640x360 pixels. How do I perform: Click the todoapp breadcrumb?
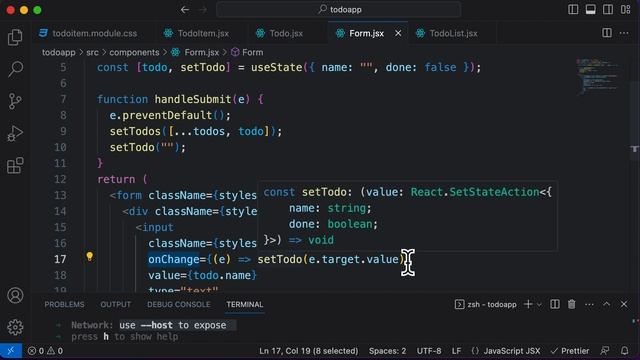tap(58, 52)
